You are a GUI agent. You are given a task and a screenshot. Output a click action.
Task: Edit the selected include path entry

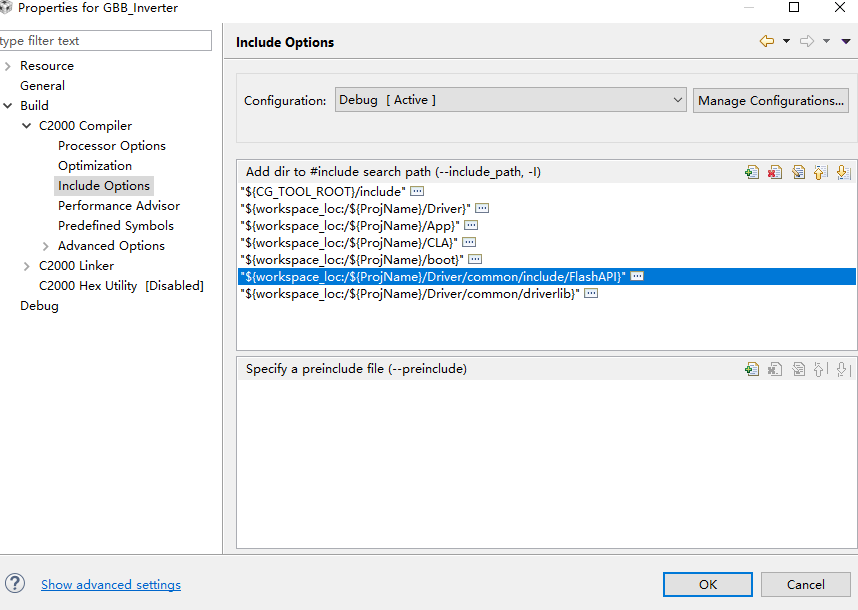[x=798, y=172]
